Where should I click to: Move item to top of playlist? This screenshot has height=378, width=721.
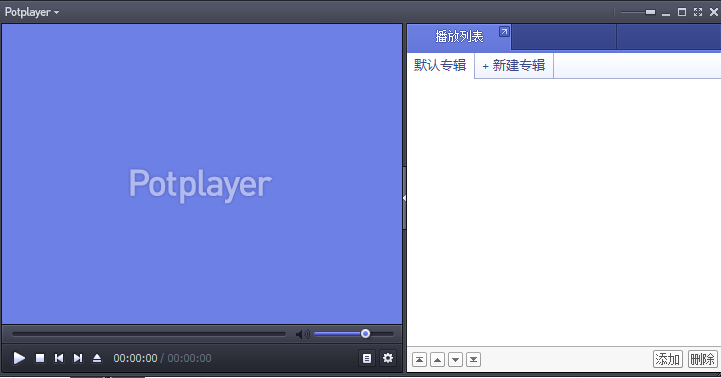pos(419,360)
